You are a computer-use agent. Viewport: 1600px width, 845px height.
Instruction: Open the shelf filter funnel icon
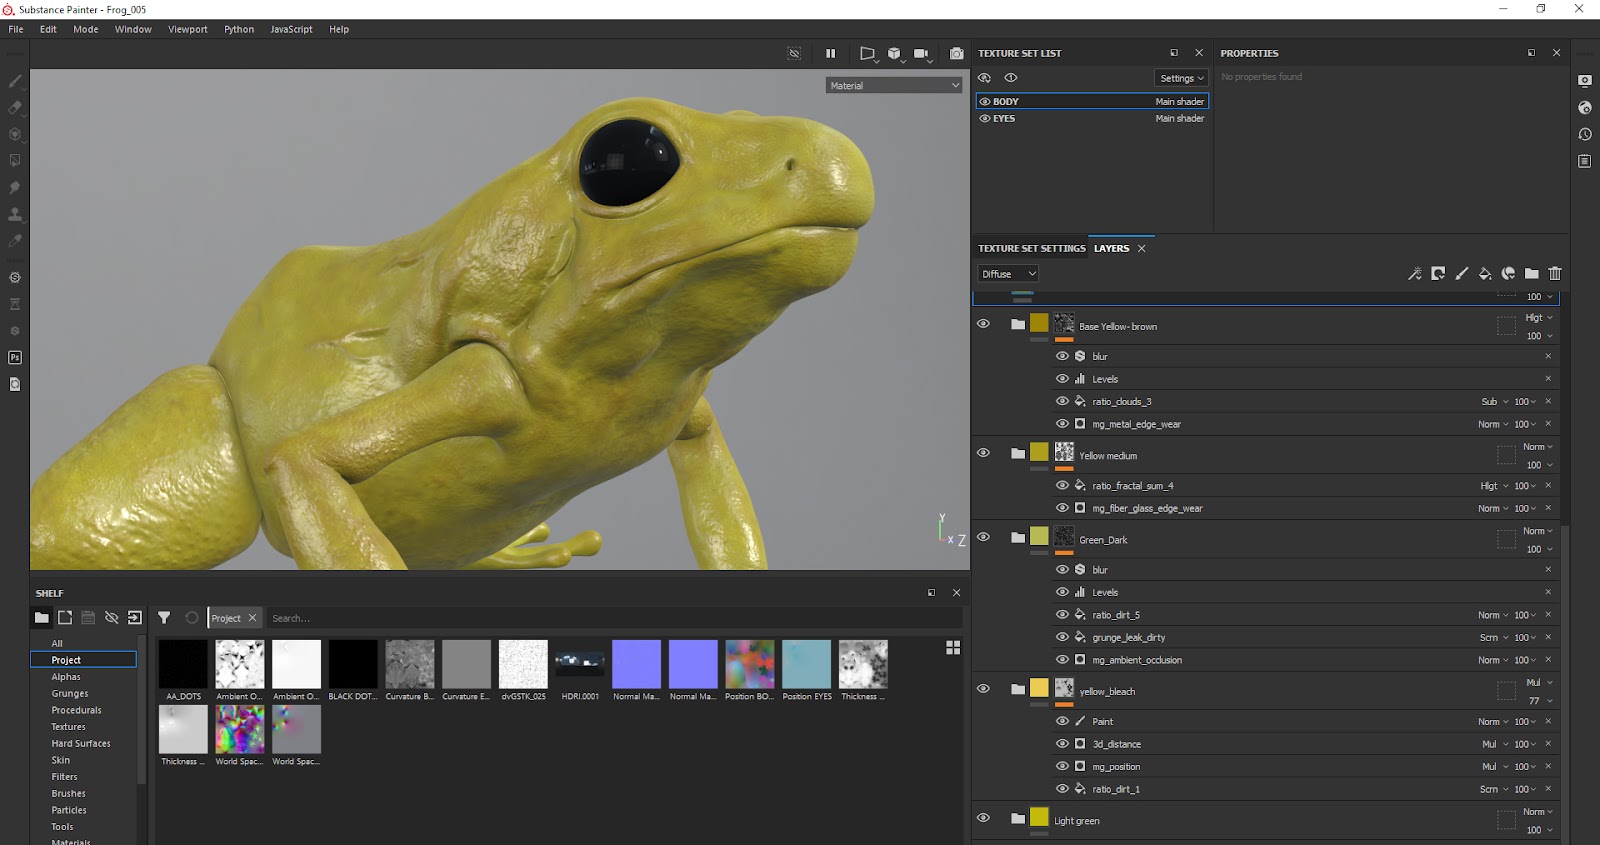164,618
